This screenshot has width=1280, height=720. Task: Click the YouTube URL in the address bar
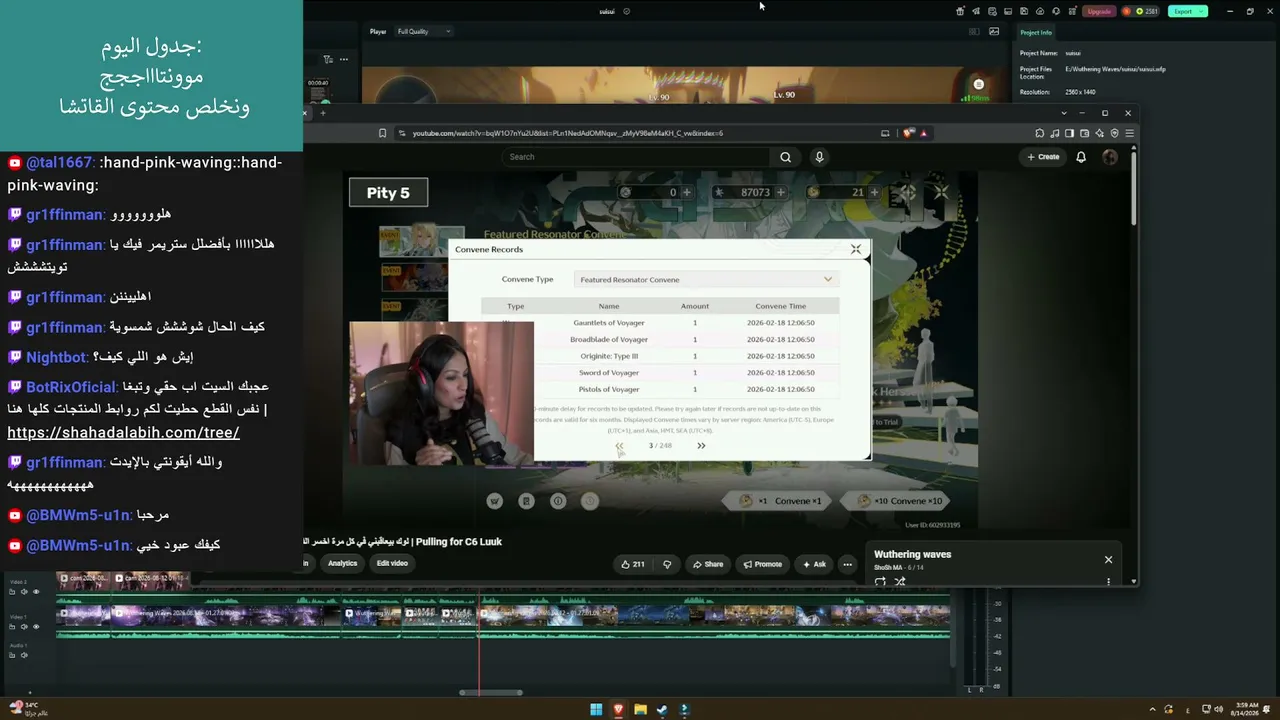(567, 133)
